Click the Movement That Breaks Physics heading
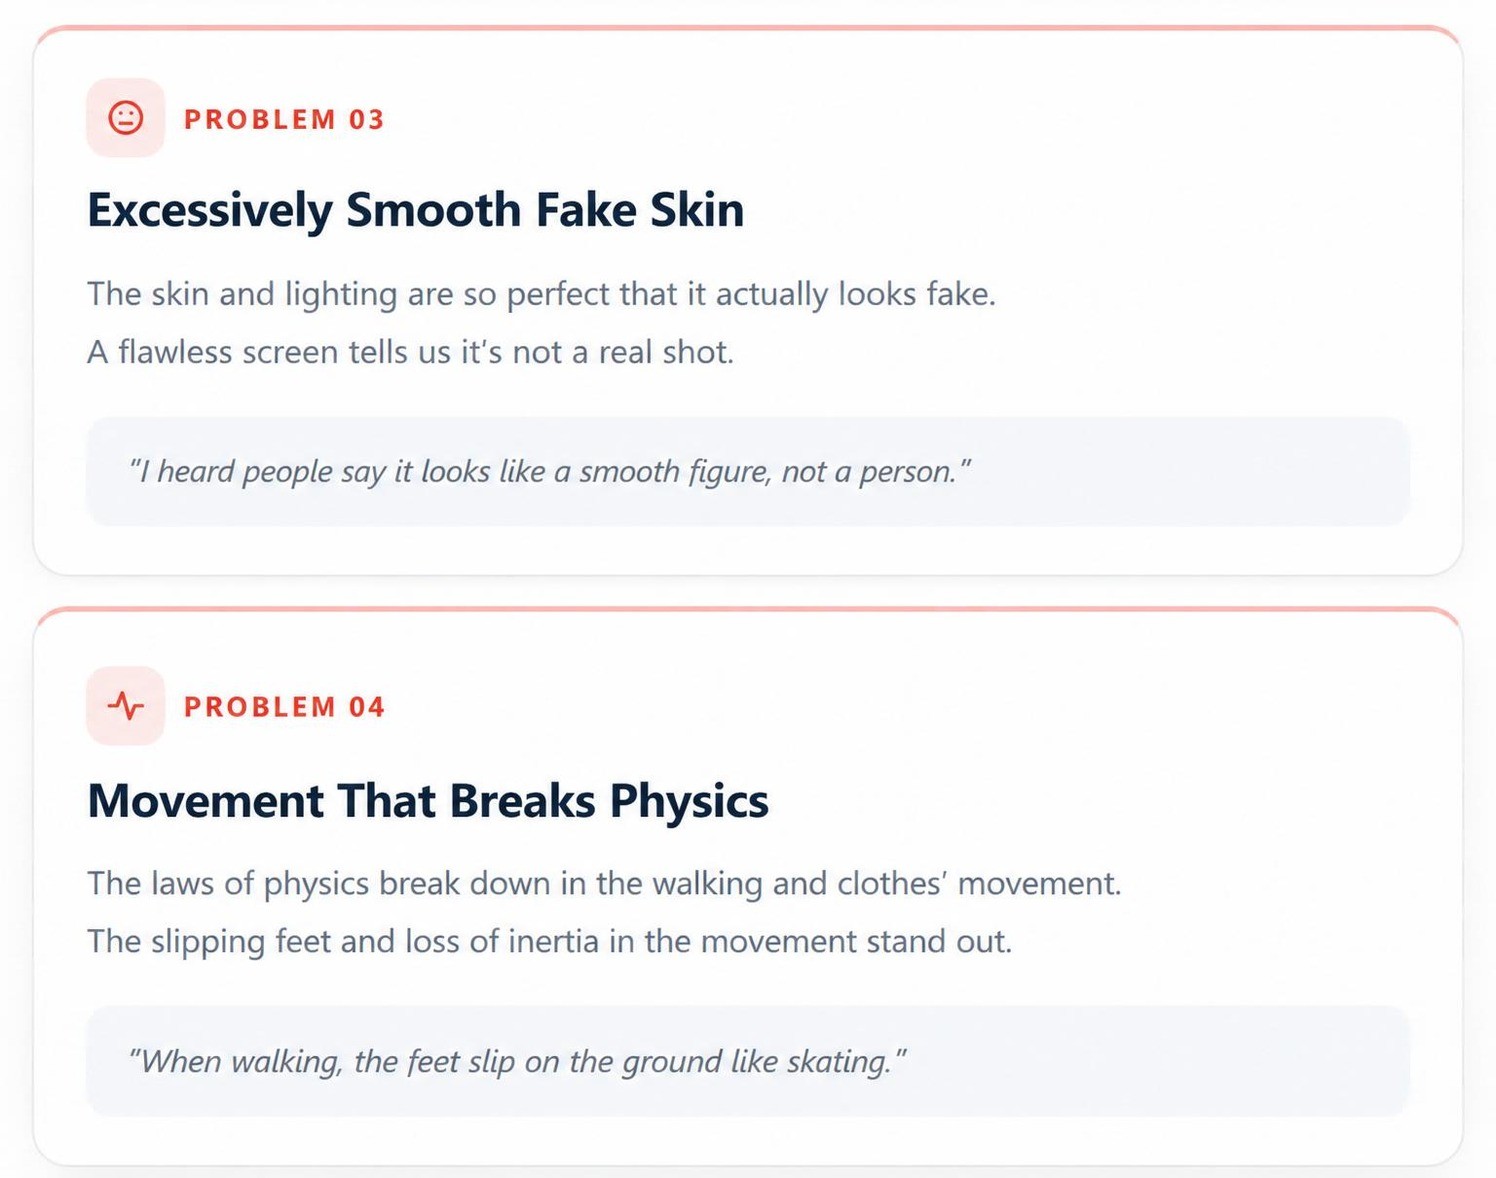 428,801
